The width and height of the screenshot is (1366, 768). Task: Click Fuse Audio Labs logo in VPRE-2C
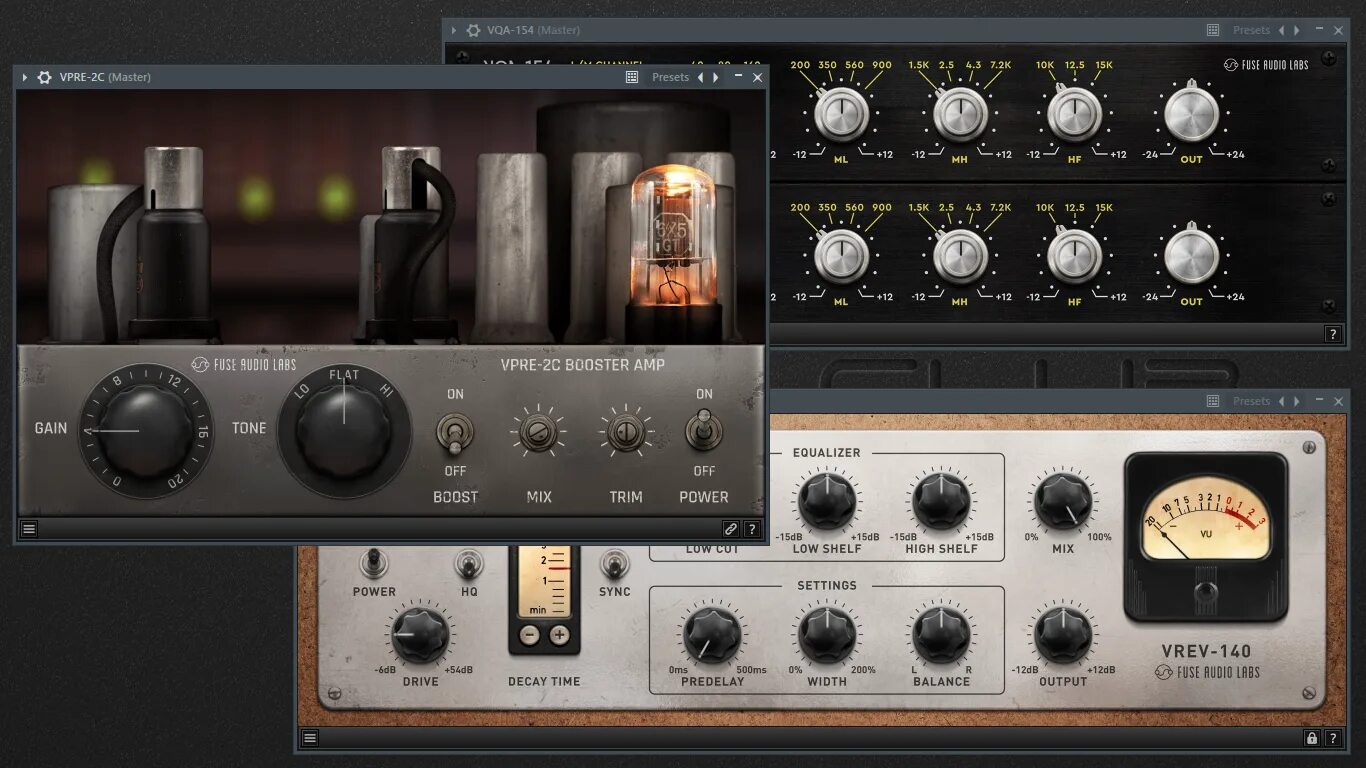[x=246, y=365]
